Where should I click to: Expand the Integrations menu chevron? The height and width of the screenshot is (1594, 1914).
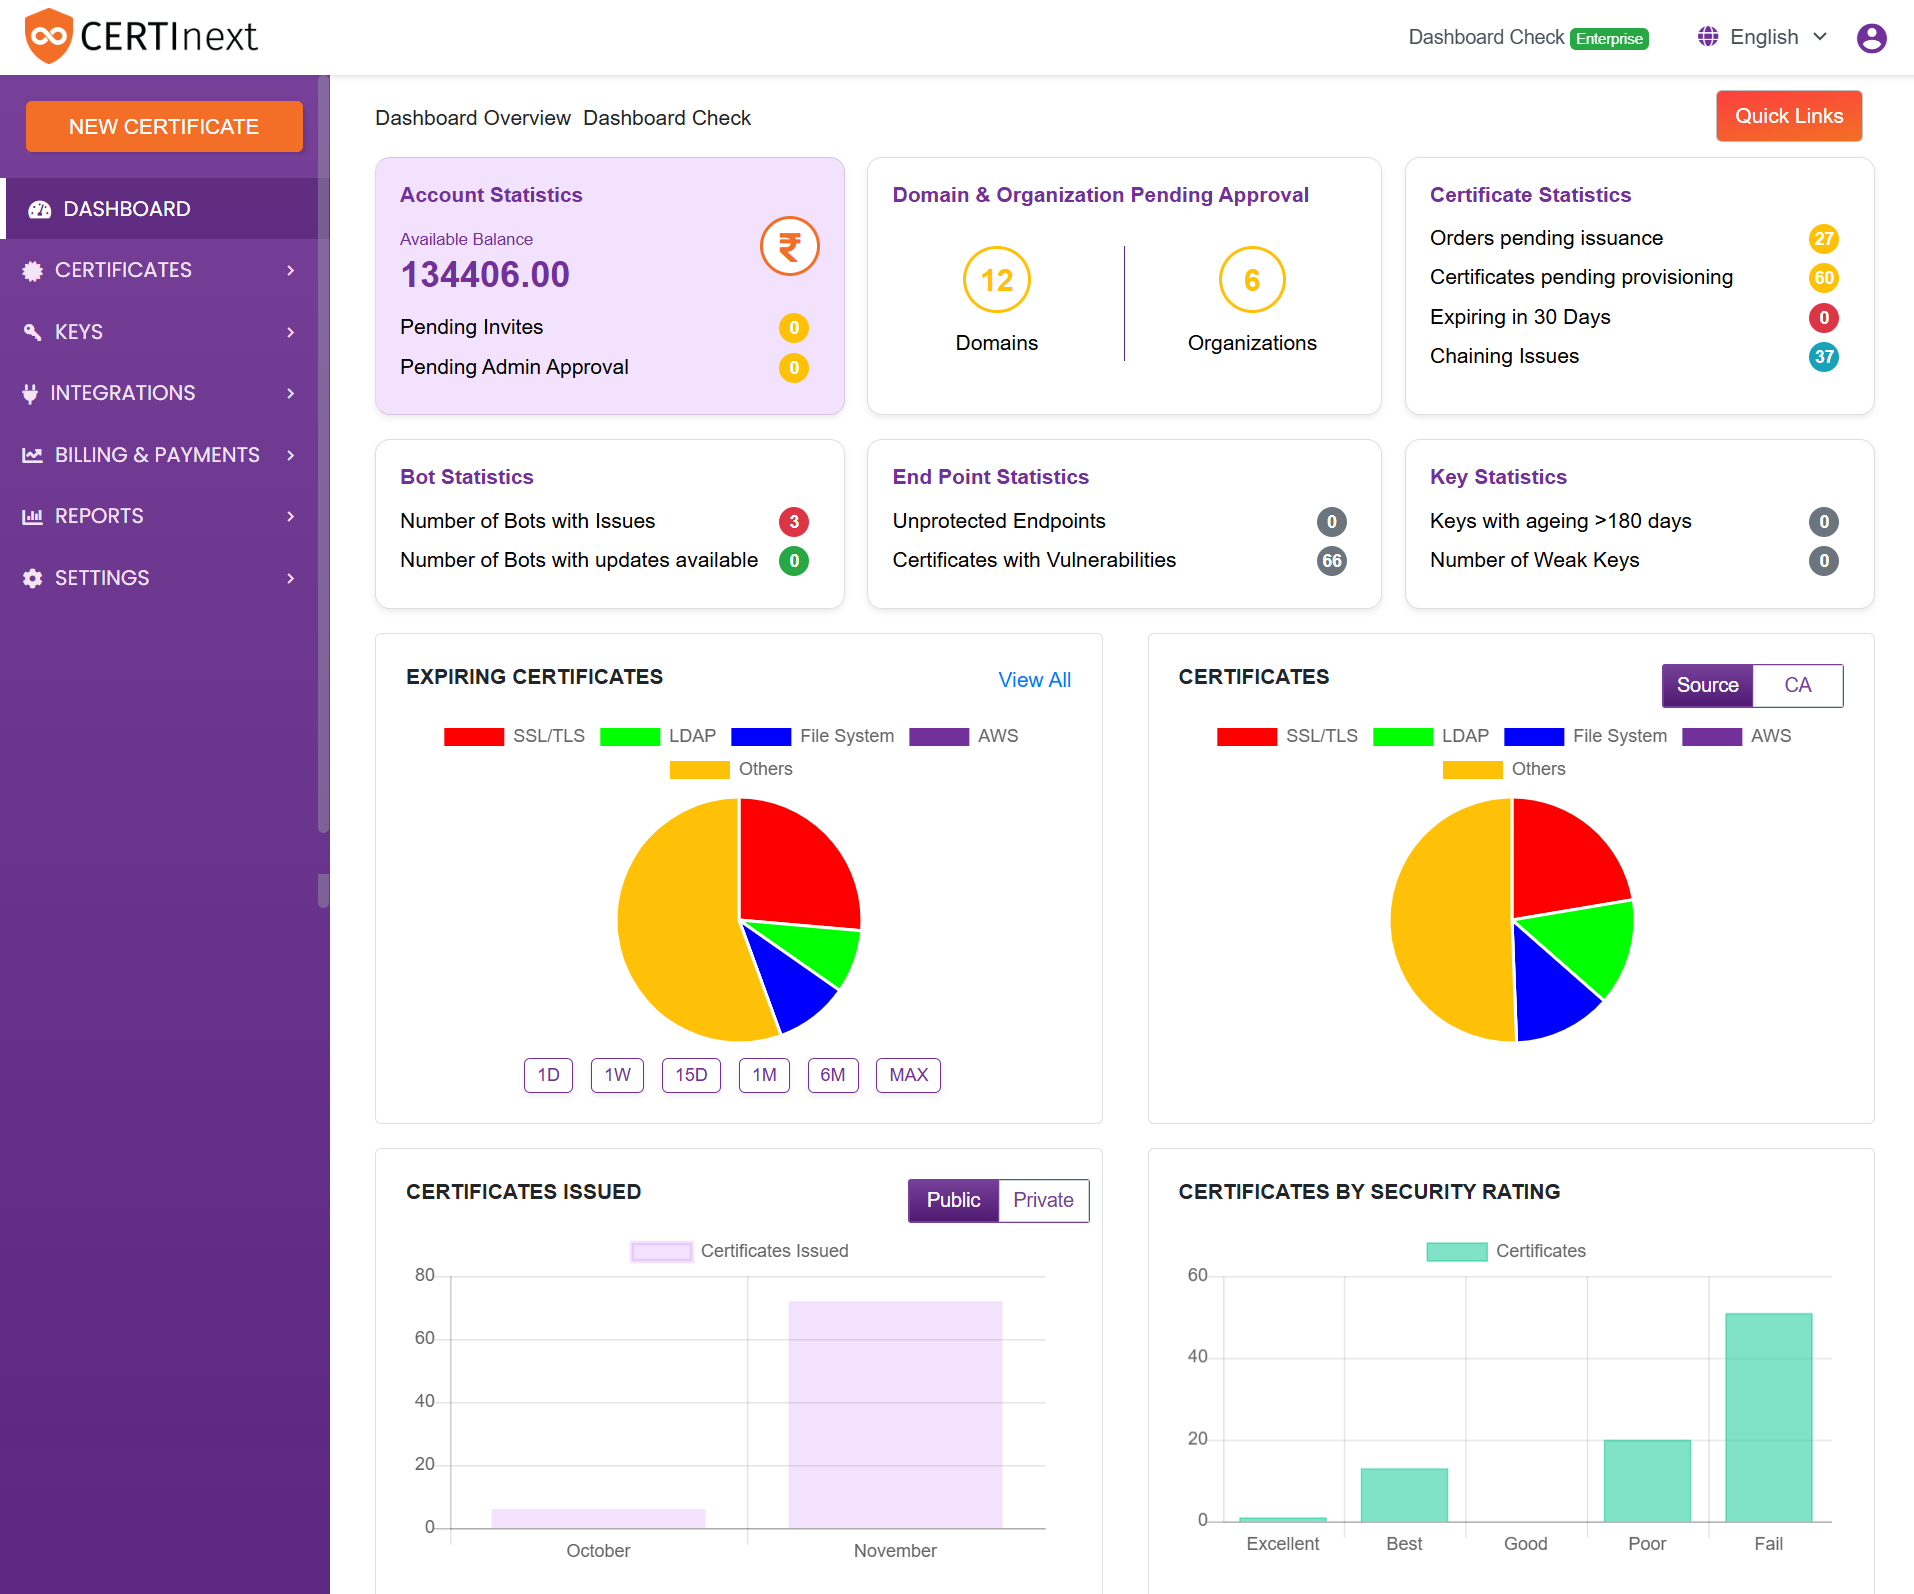coord(291,394)
